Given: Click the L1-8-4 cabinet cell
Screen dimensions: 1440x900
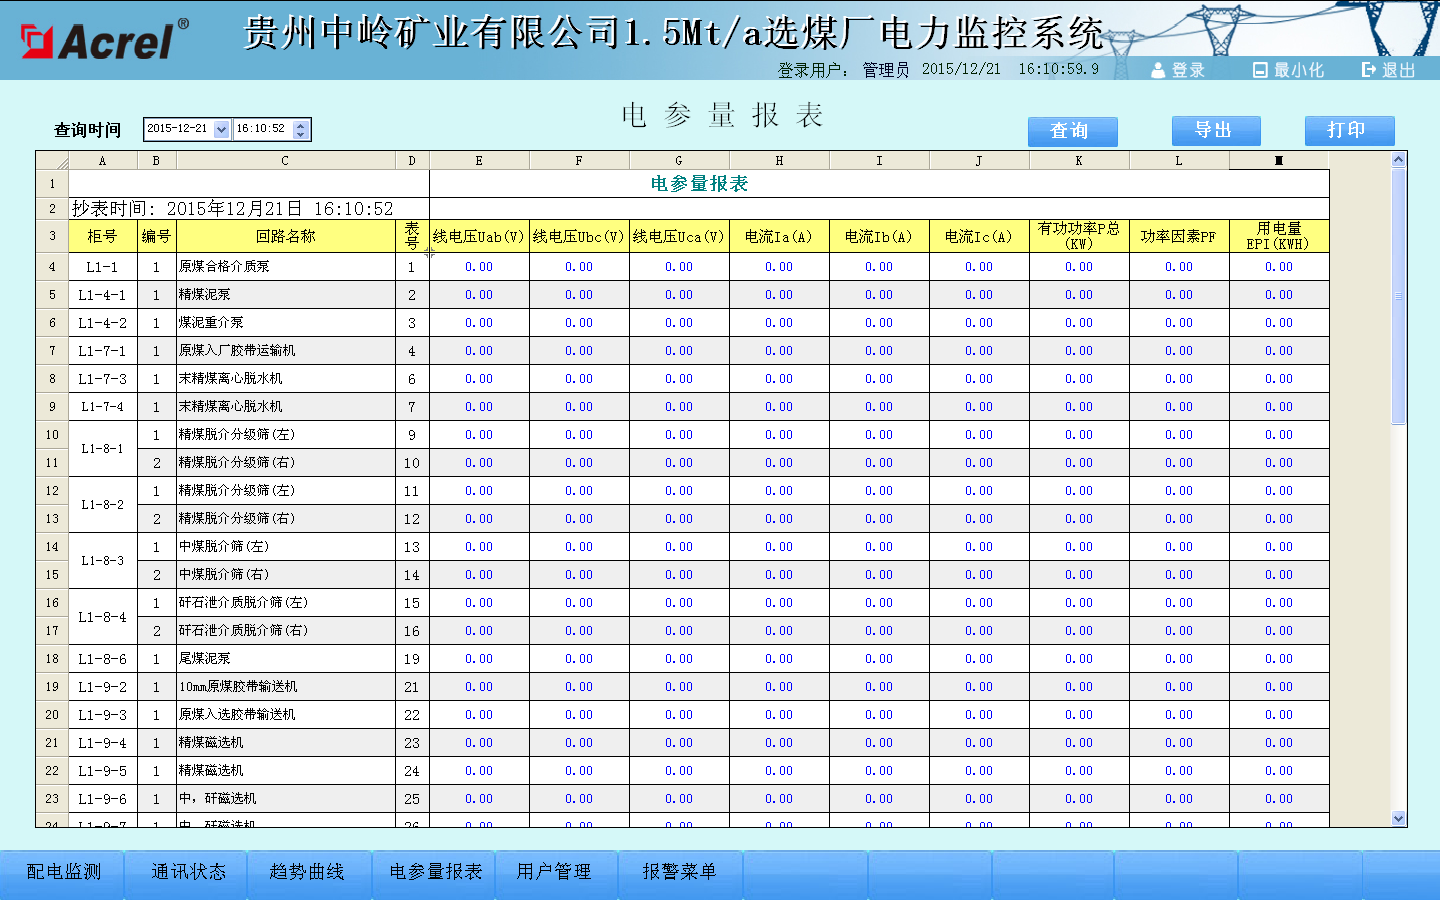Looking at the screenshot, I should (x=103, y=617).
